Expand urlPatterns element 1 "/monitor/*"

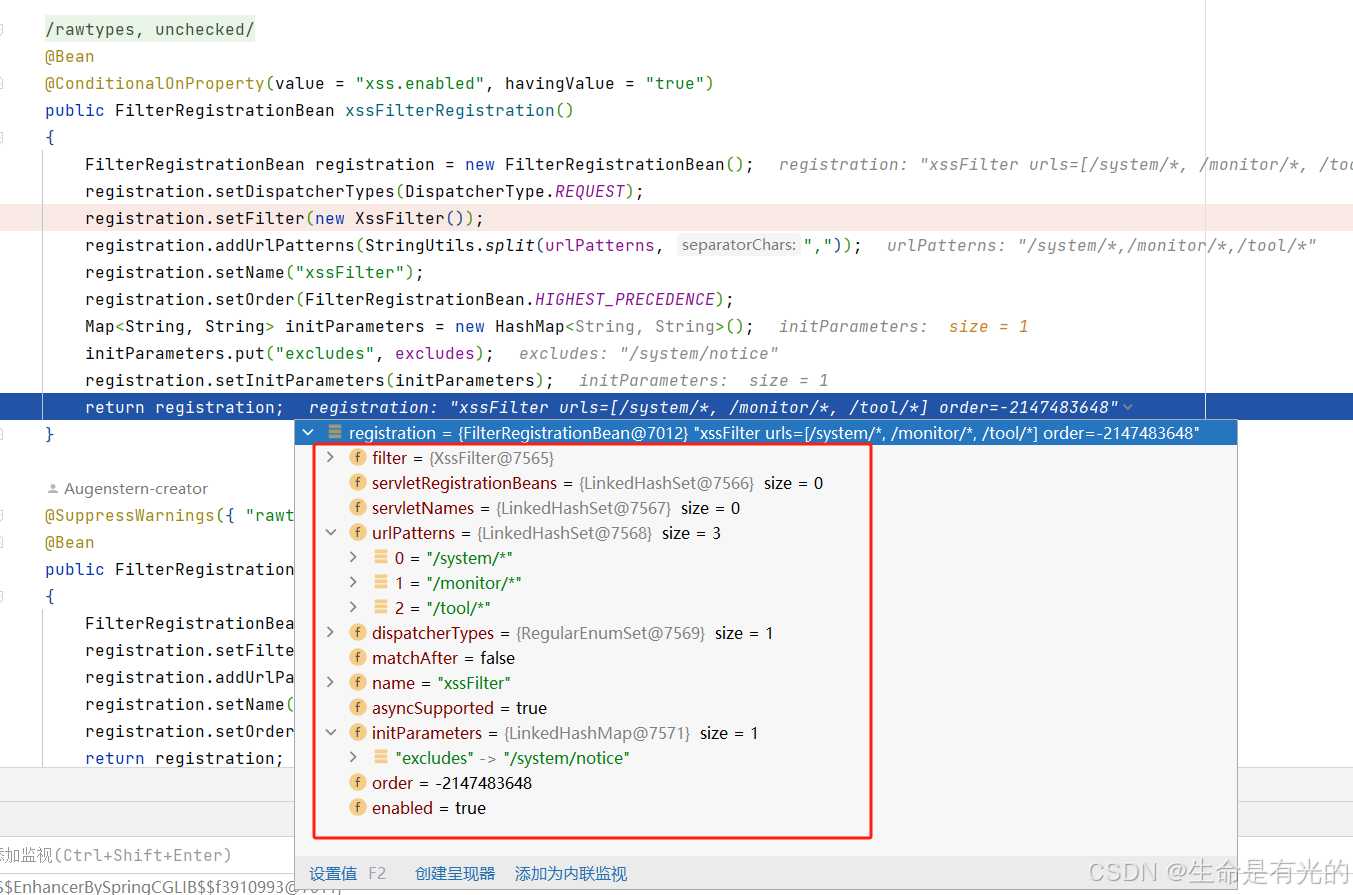353,583
